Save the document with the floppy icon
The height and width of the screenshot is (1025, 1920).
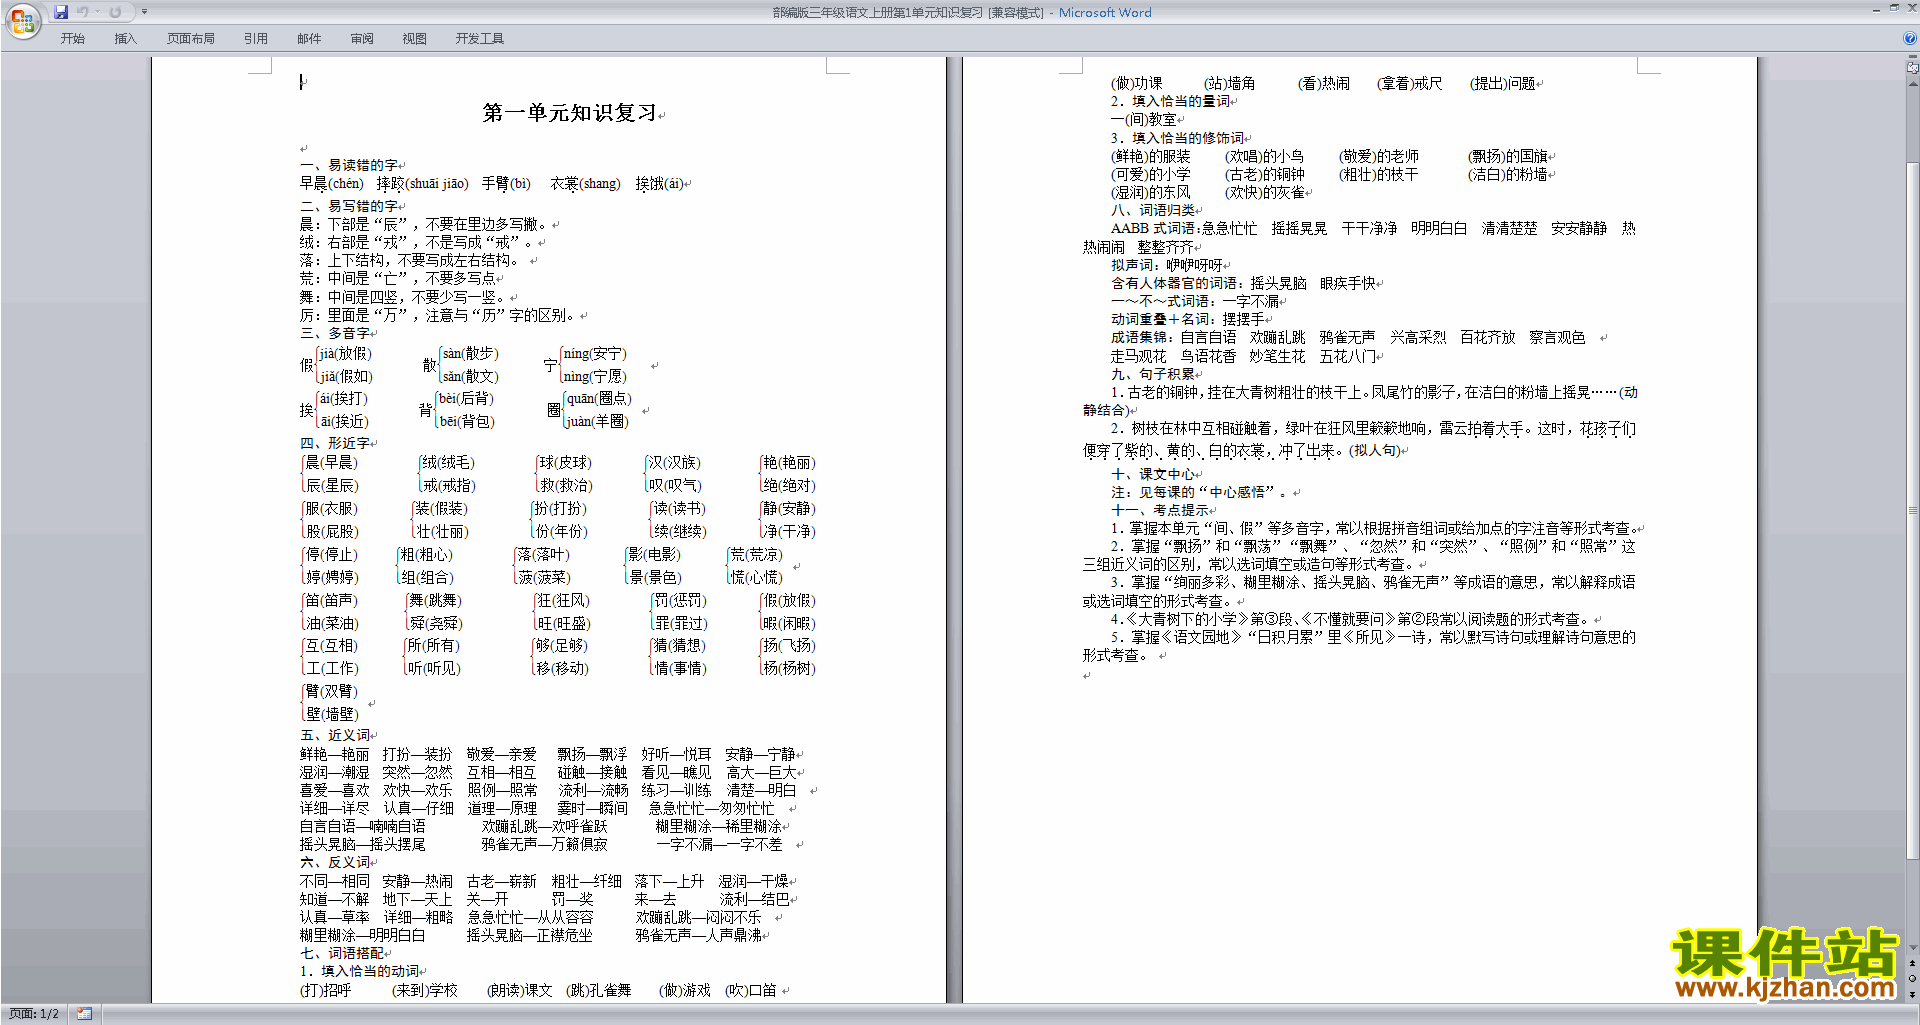(61, 12)
